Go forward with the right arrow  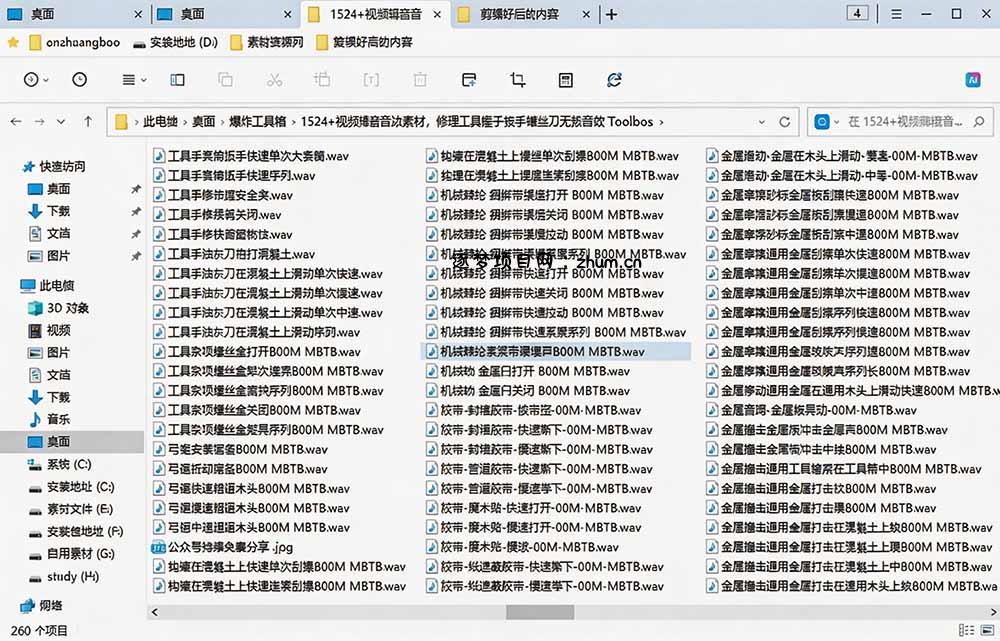tap(40, 121)
